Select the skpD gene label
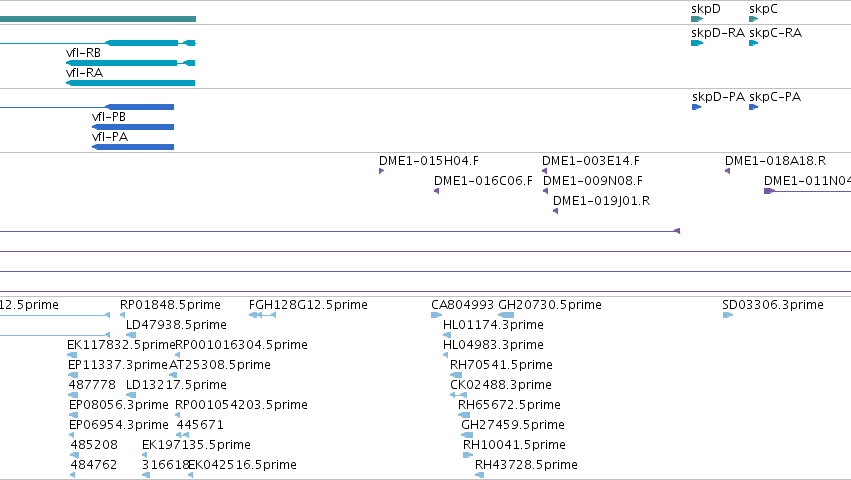 [706, 9]
